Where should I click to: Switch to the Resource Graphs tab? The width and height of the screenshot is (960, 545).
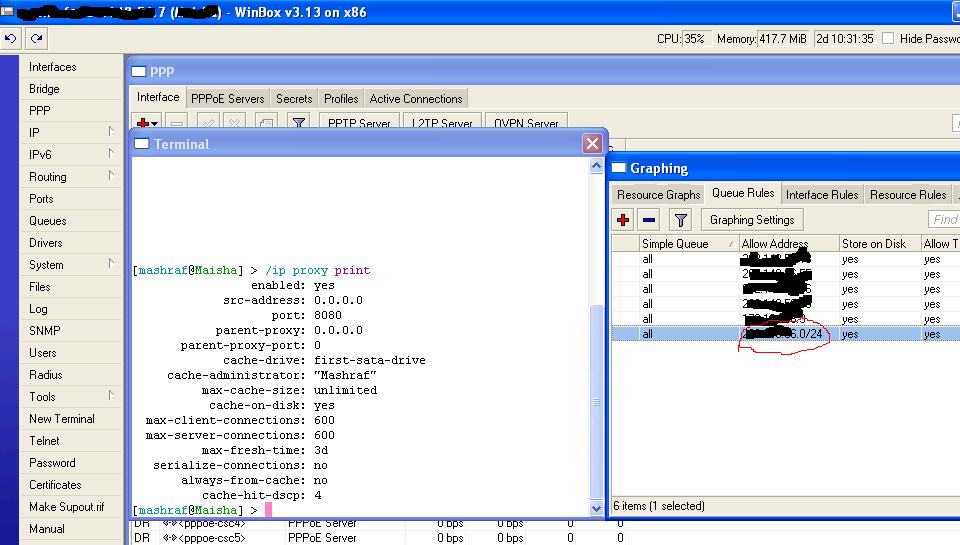click(x=658, y=195)
